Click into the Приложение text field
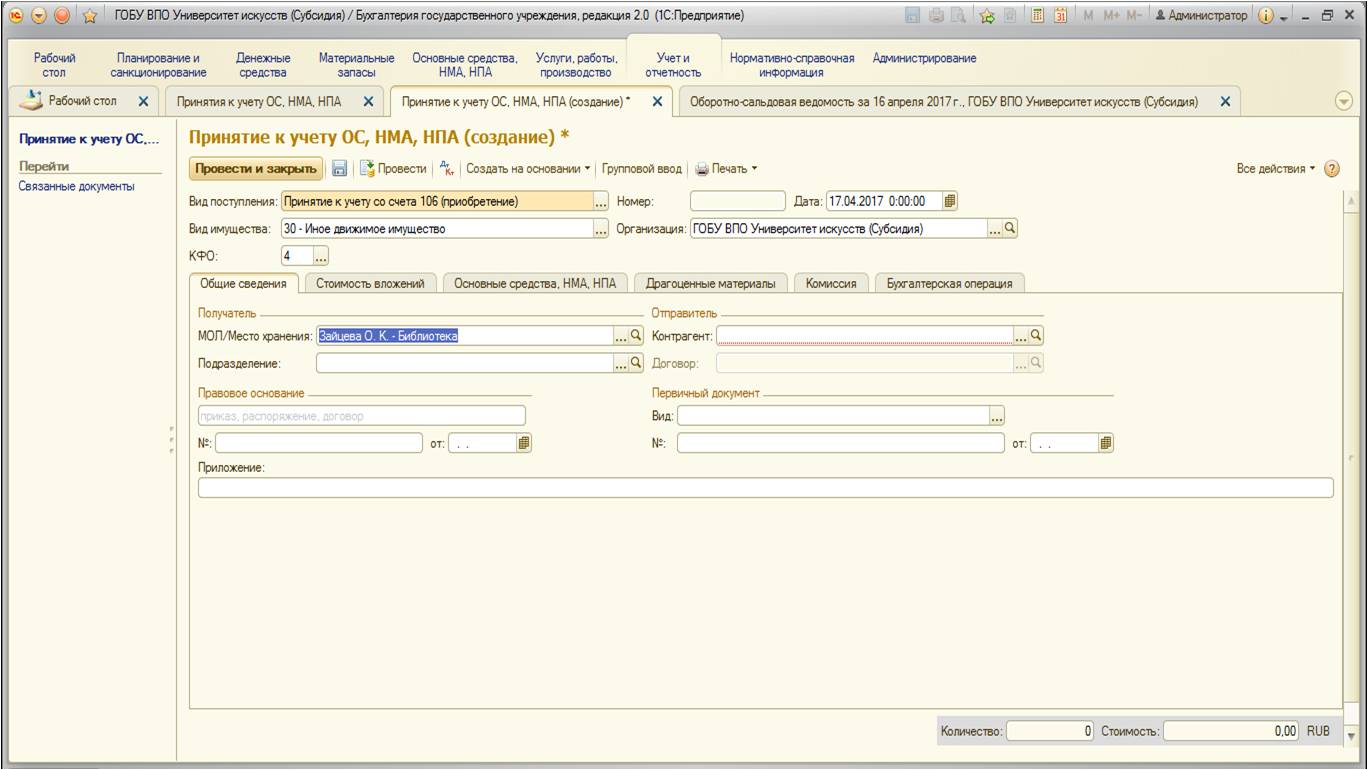 coord(765,488)
